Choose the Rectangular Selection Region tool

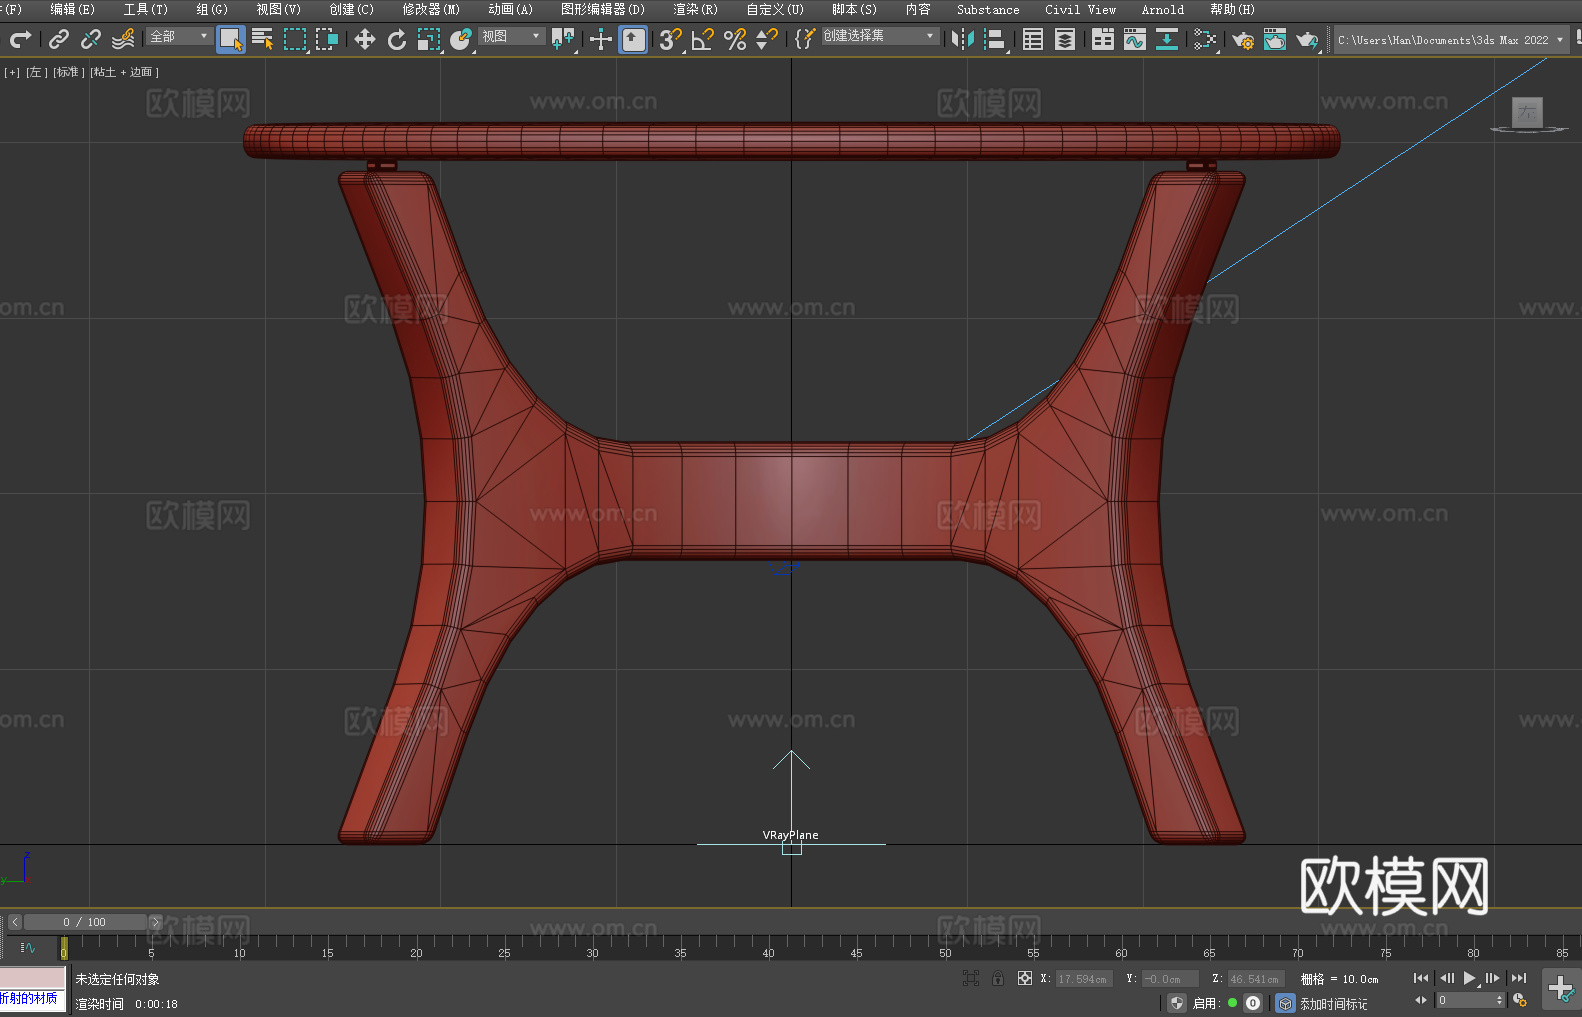[x=295, y=39]
